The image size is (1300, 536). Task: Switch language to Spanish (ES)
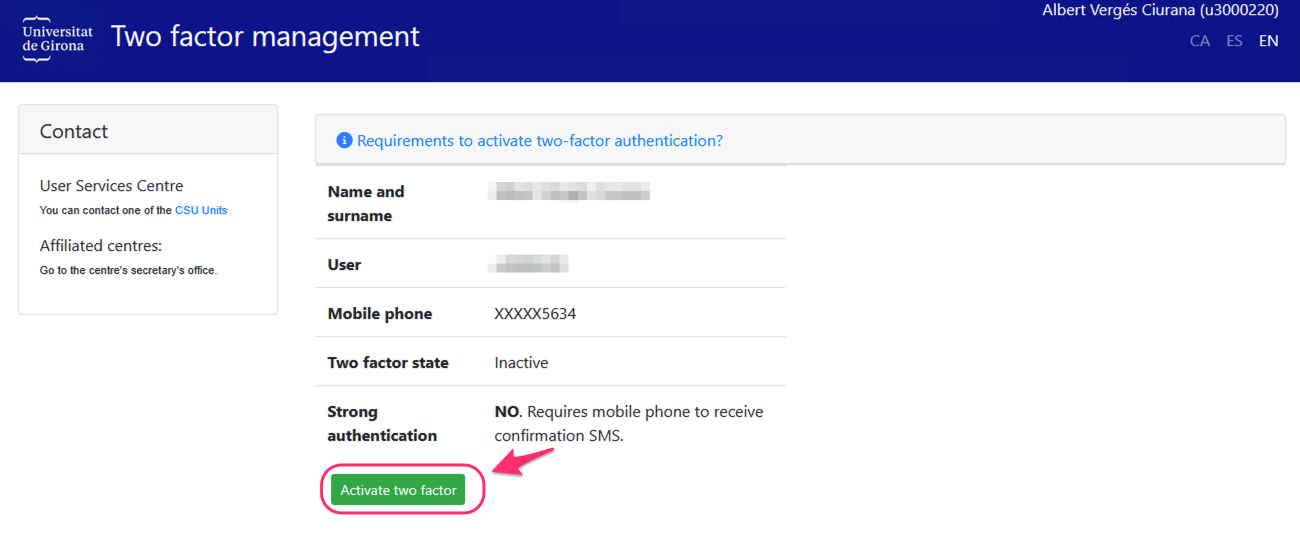tap(1235, 41)
